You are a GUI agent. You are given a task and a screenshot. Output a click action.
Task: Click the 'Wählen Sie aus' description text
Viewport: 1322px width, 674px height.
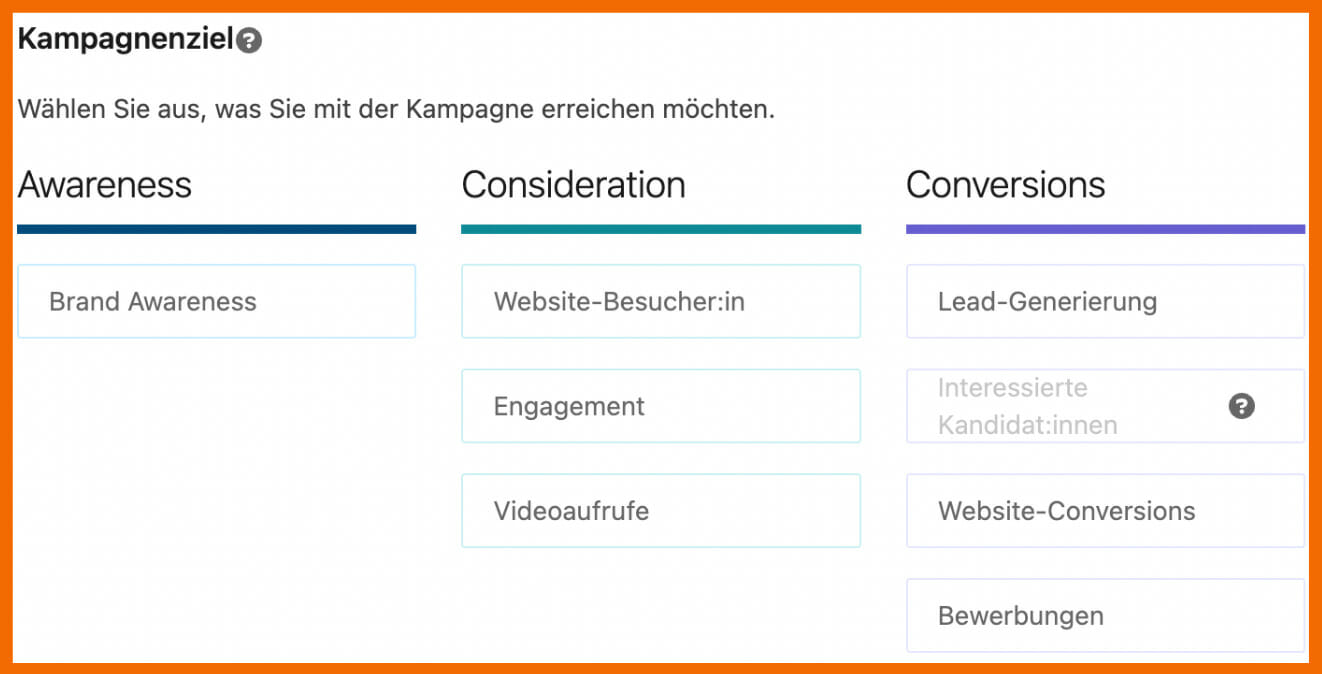click(396, 109)
